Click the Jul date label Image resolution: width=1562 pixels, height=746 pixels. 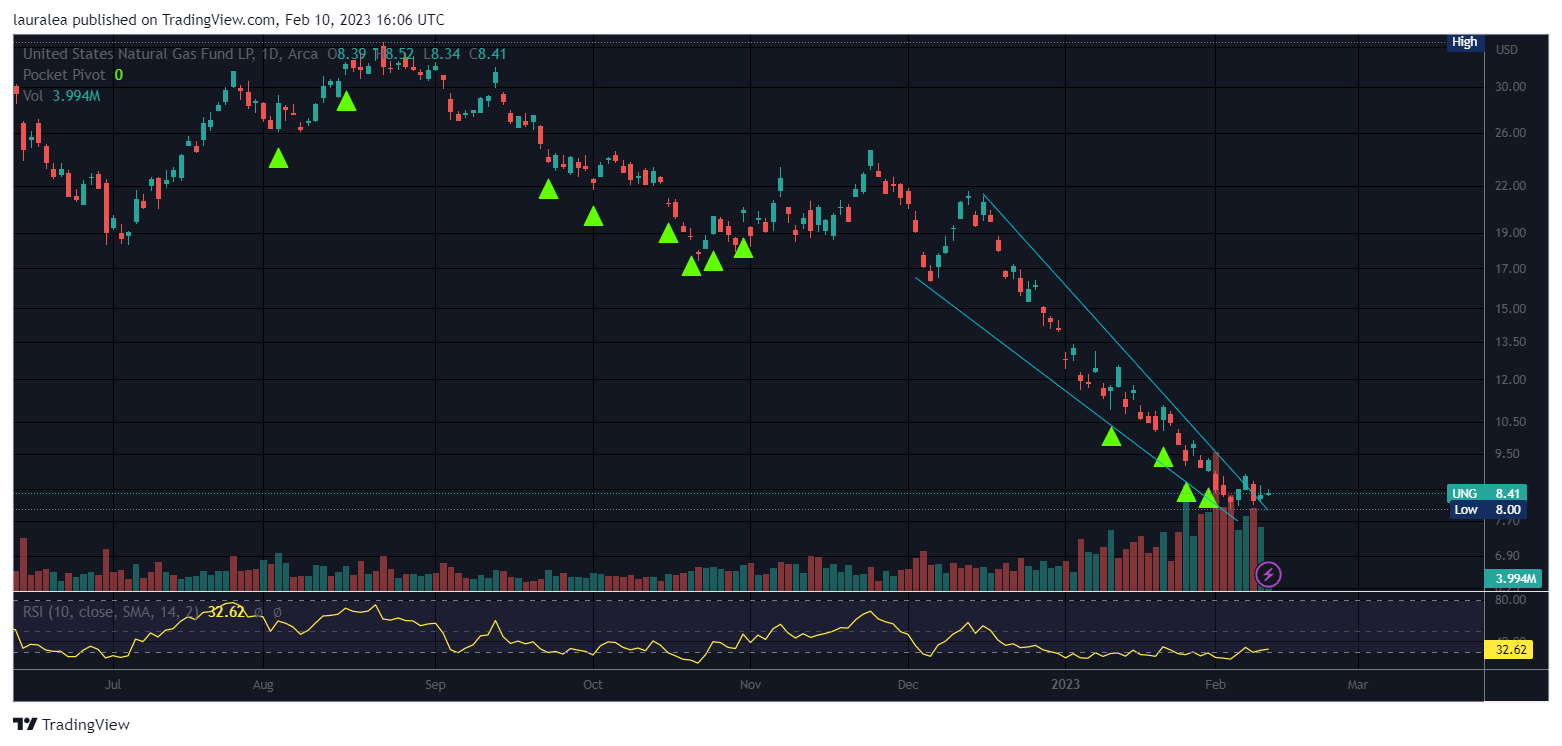pyautogui.click(x=113, y=686)
